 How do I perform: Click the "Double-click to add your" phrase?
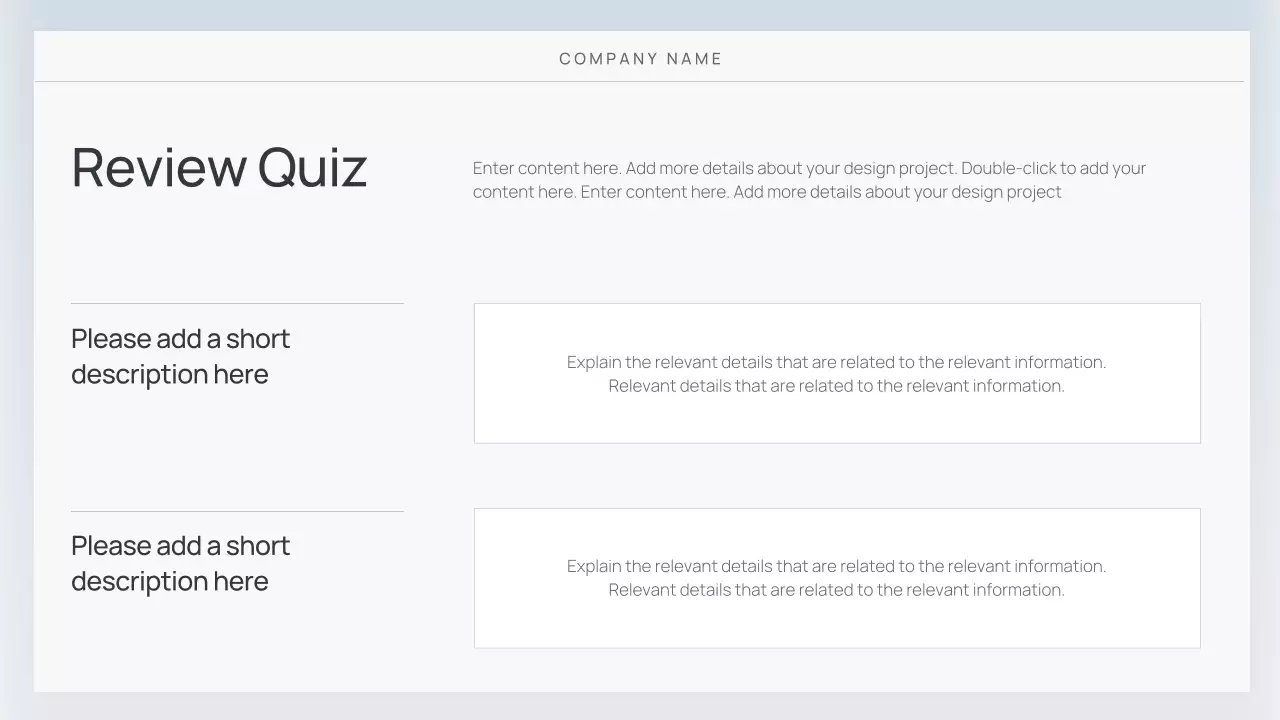1053,168
